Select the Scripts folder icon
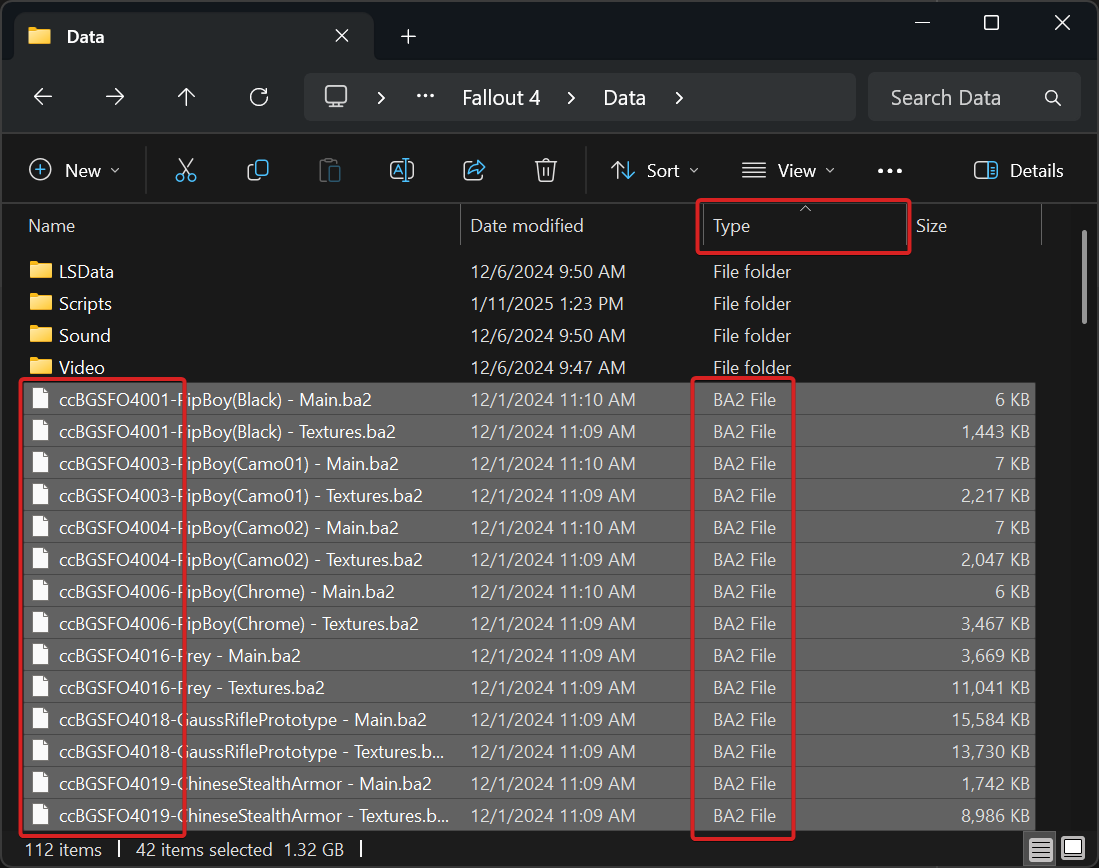Viewport: 1099px width, 868px height. tap(41, 303)
